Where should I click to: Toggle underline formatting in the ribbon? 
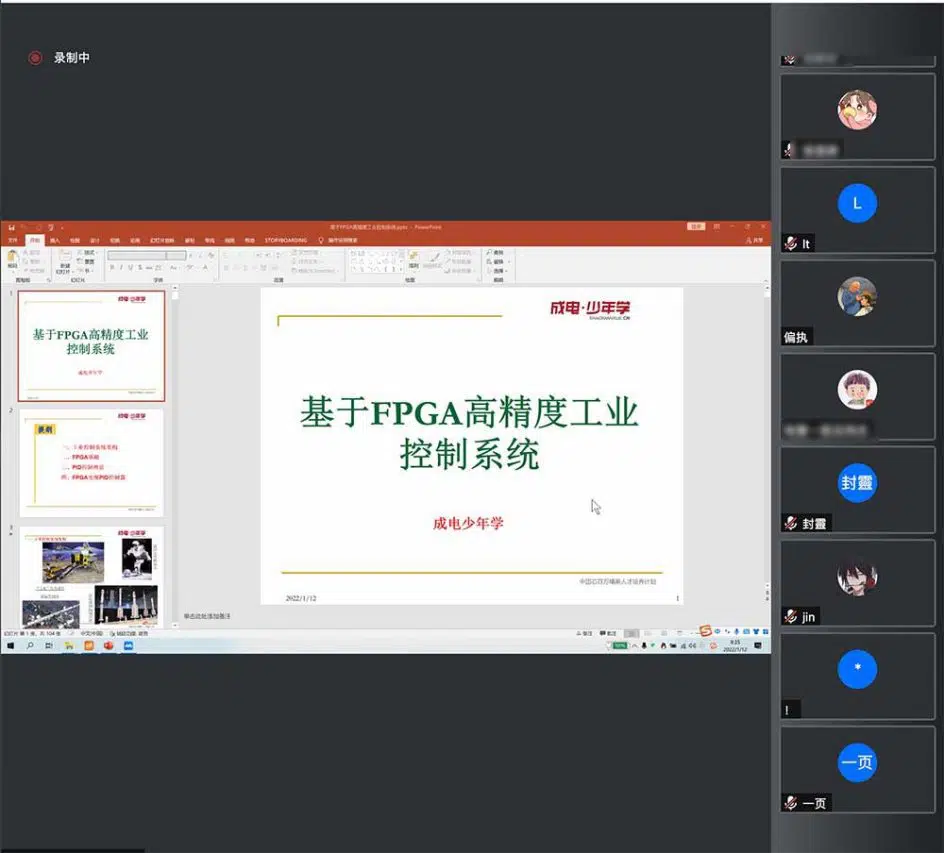click(x=131, y=267)
